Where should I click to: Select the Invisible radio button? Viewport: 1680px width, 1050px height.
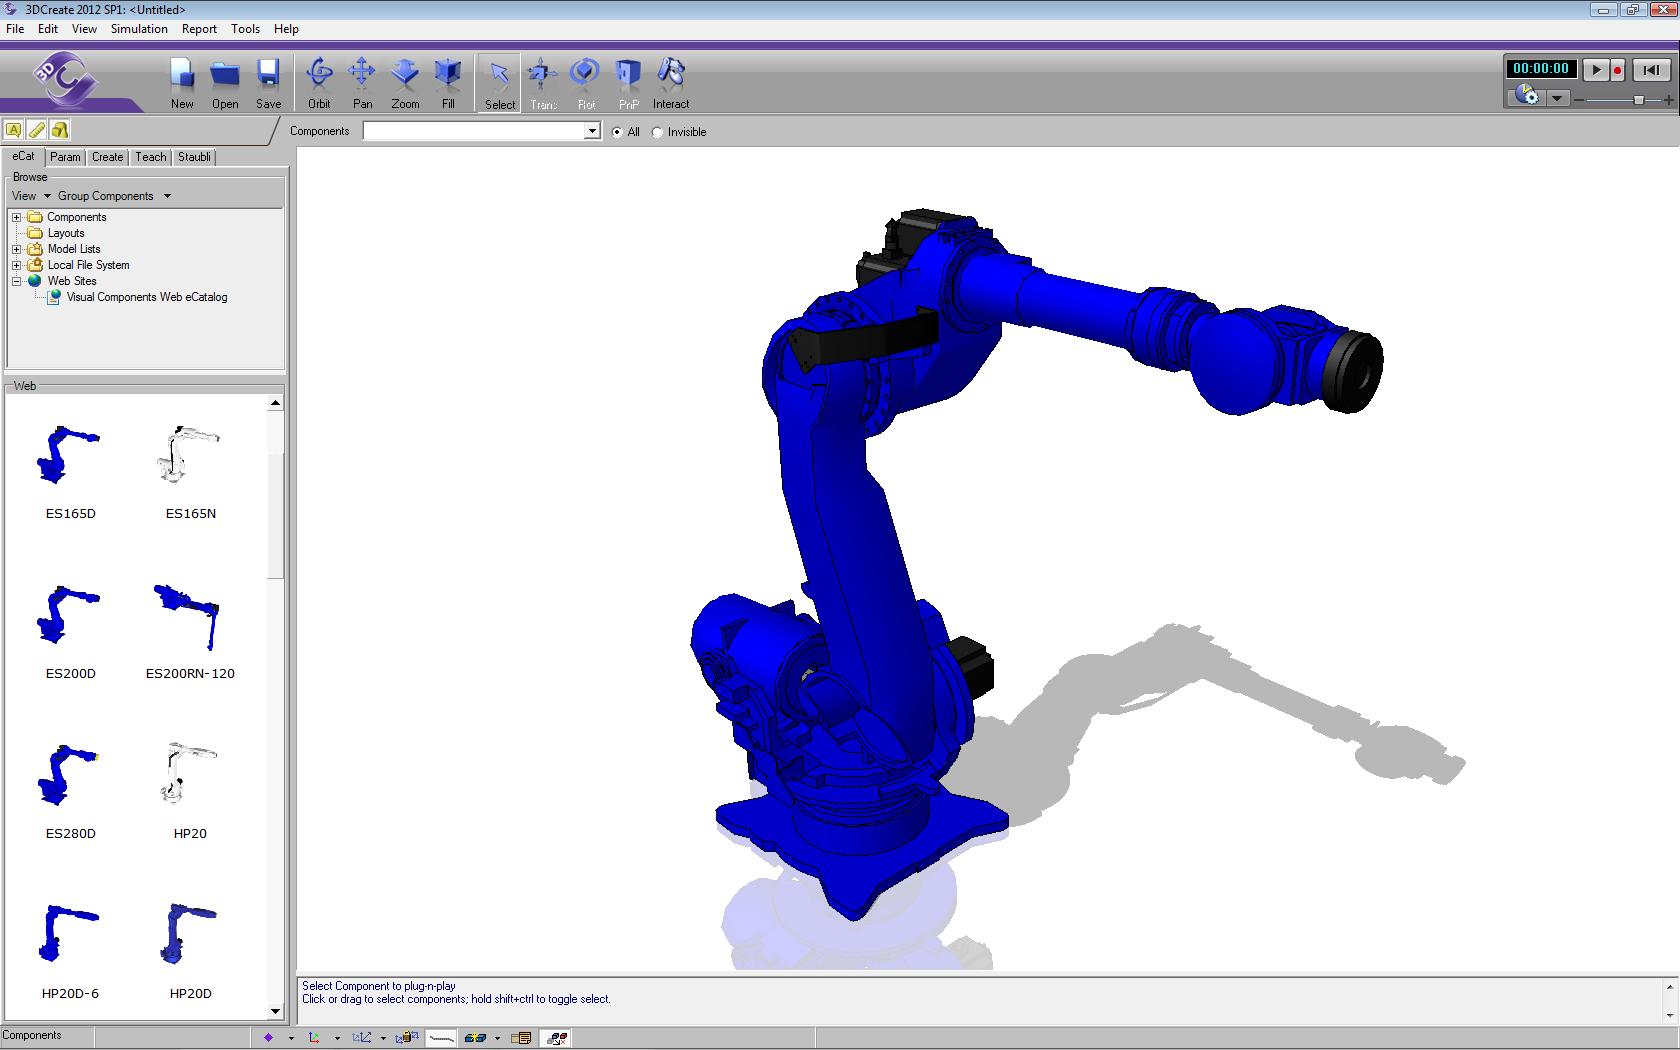click(x=657, y=132)
